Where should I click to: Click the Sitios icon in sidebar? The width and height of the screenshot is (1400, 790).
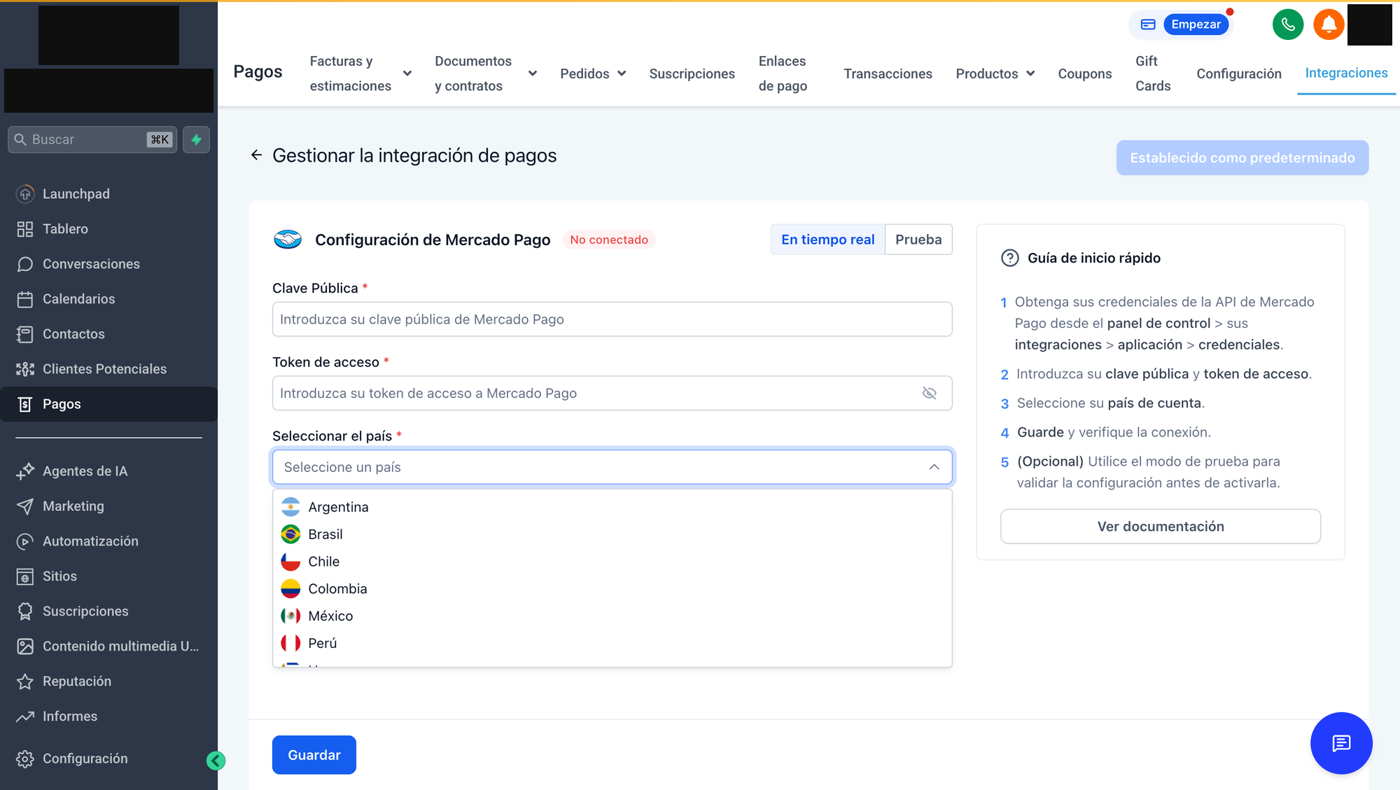coord(25,576)
